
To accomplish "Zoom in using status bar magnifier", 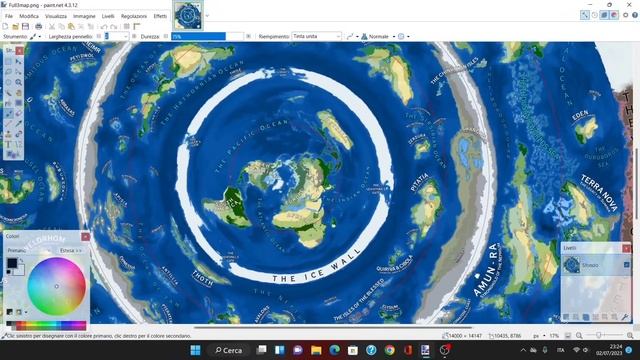I will [630, 336].
